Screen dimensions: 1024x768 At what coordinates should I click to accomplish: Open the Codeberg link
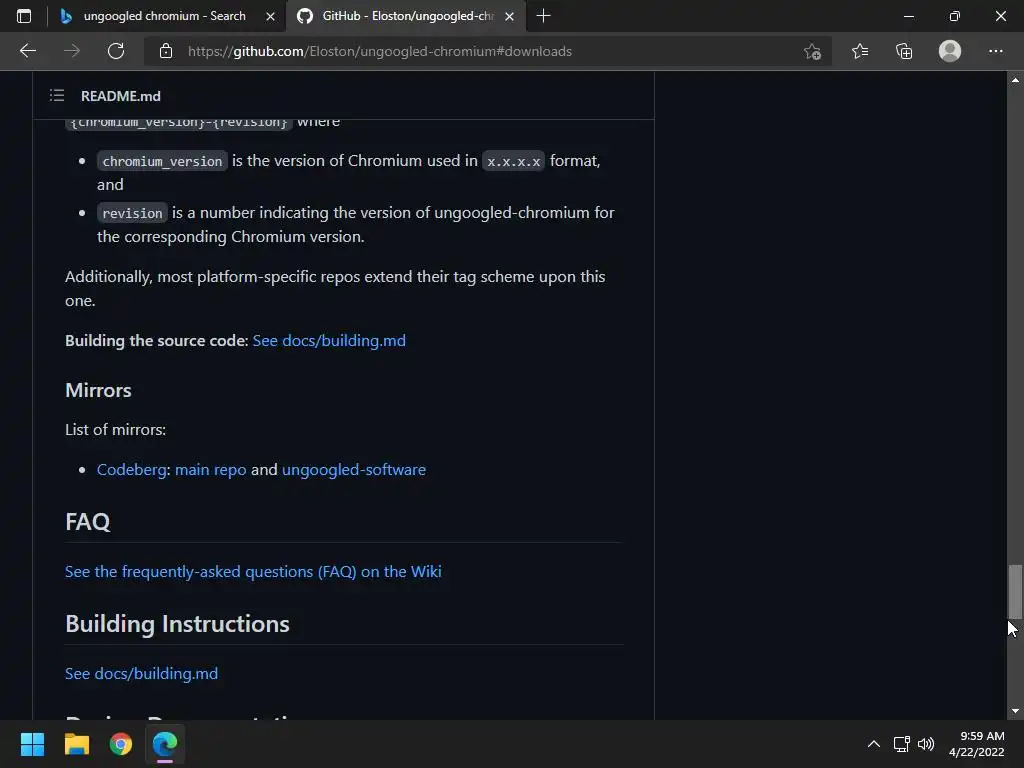[x=131, y=470]
